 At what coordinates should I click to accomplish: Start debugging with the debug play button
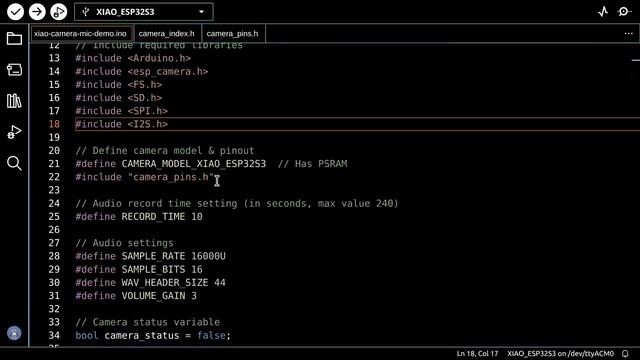tap(58, 12)
